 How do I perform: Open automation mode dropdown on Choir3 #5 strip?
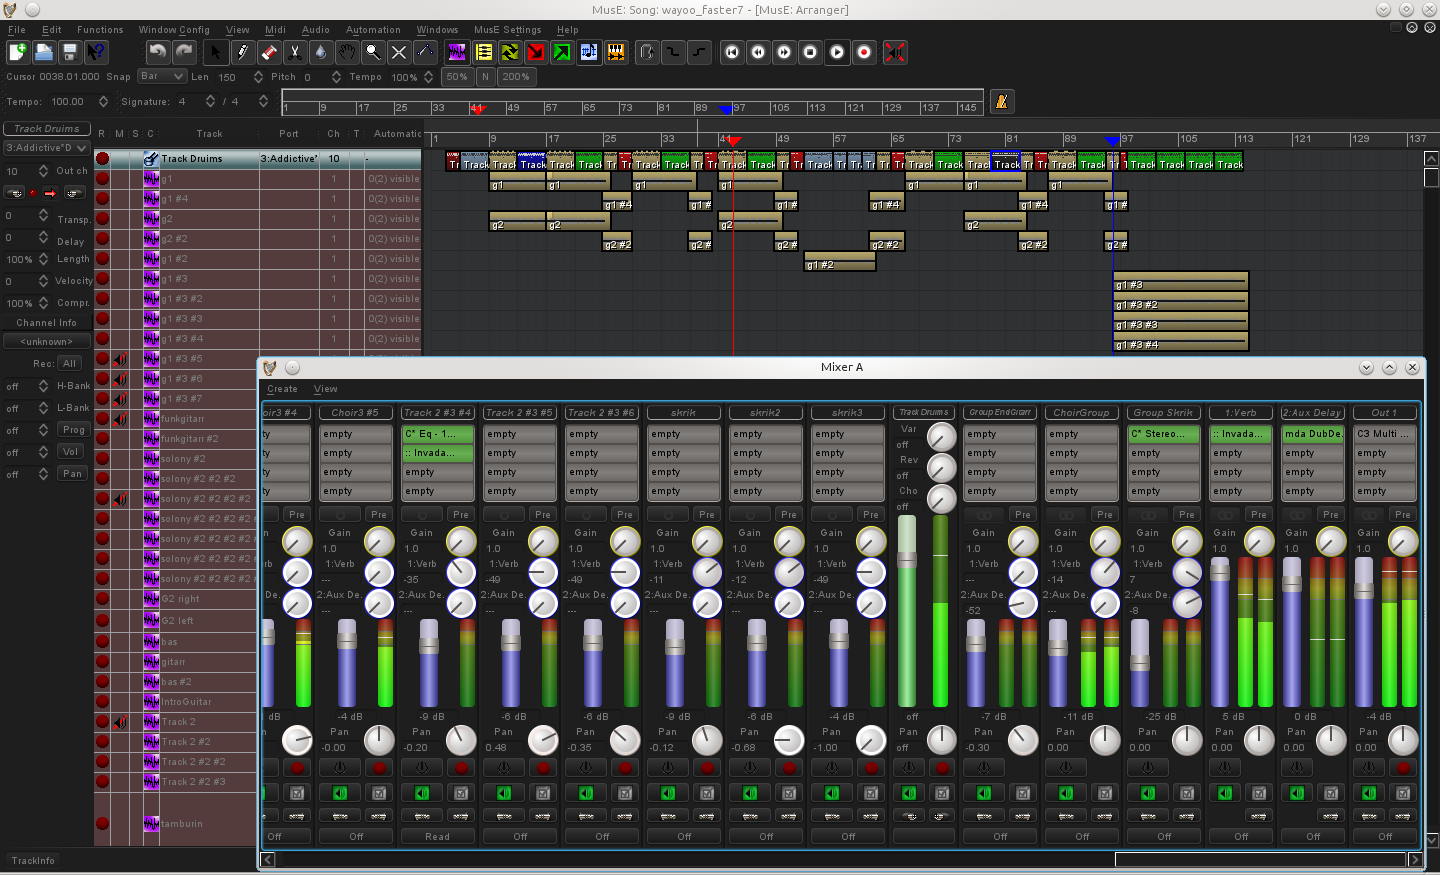click(x=356, y=837)
